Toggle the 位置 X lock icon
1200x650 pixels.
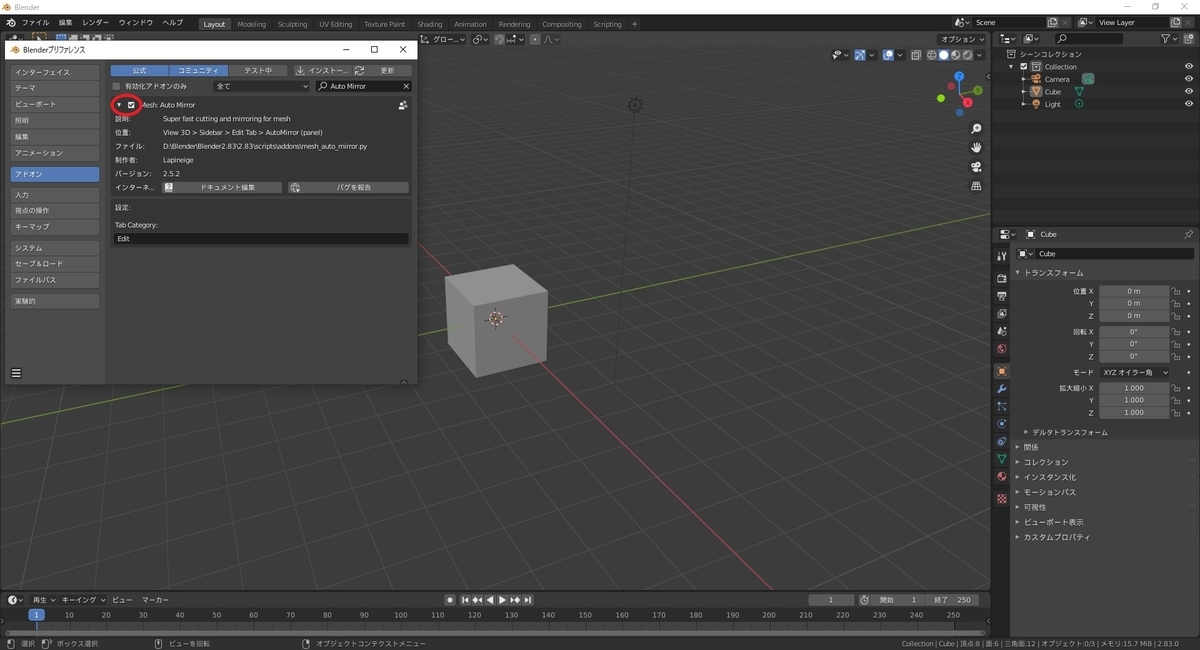(1177, 291)
